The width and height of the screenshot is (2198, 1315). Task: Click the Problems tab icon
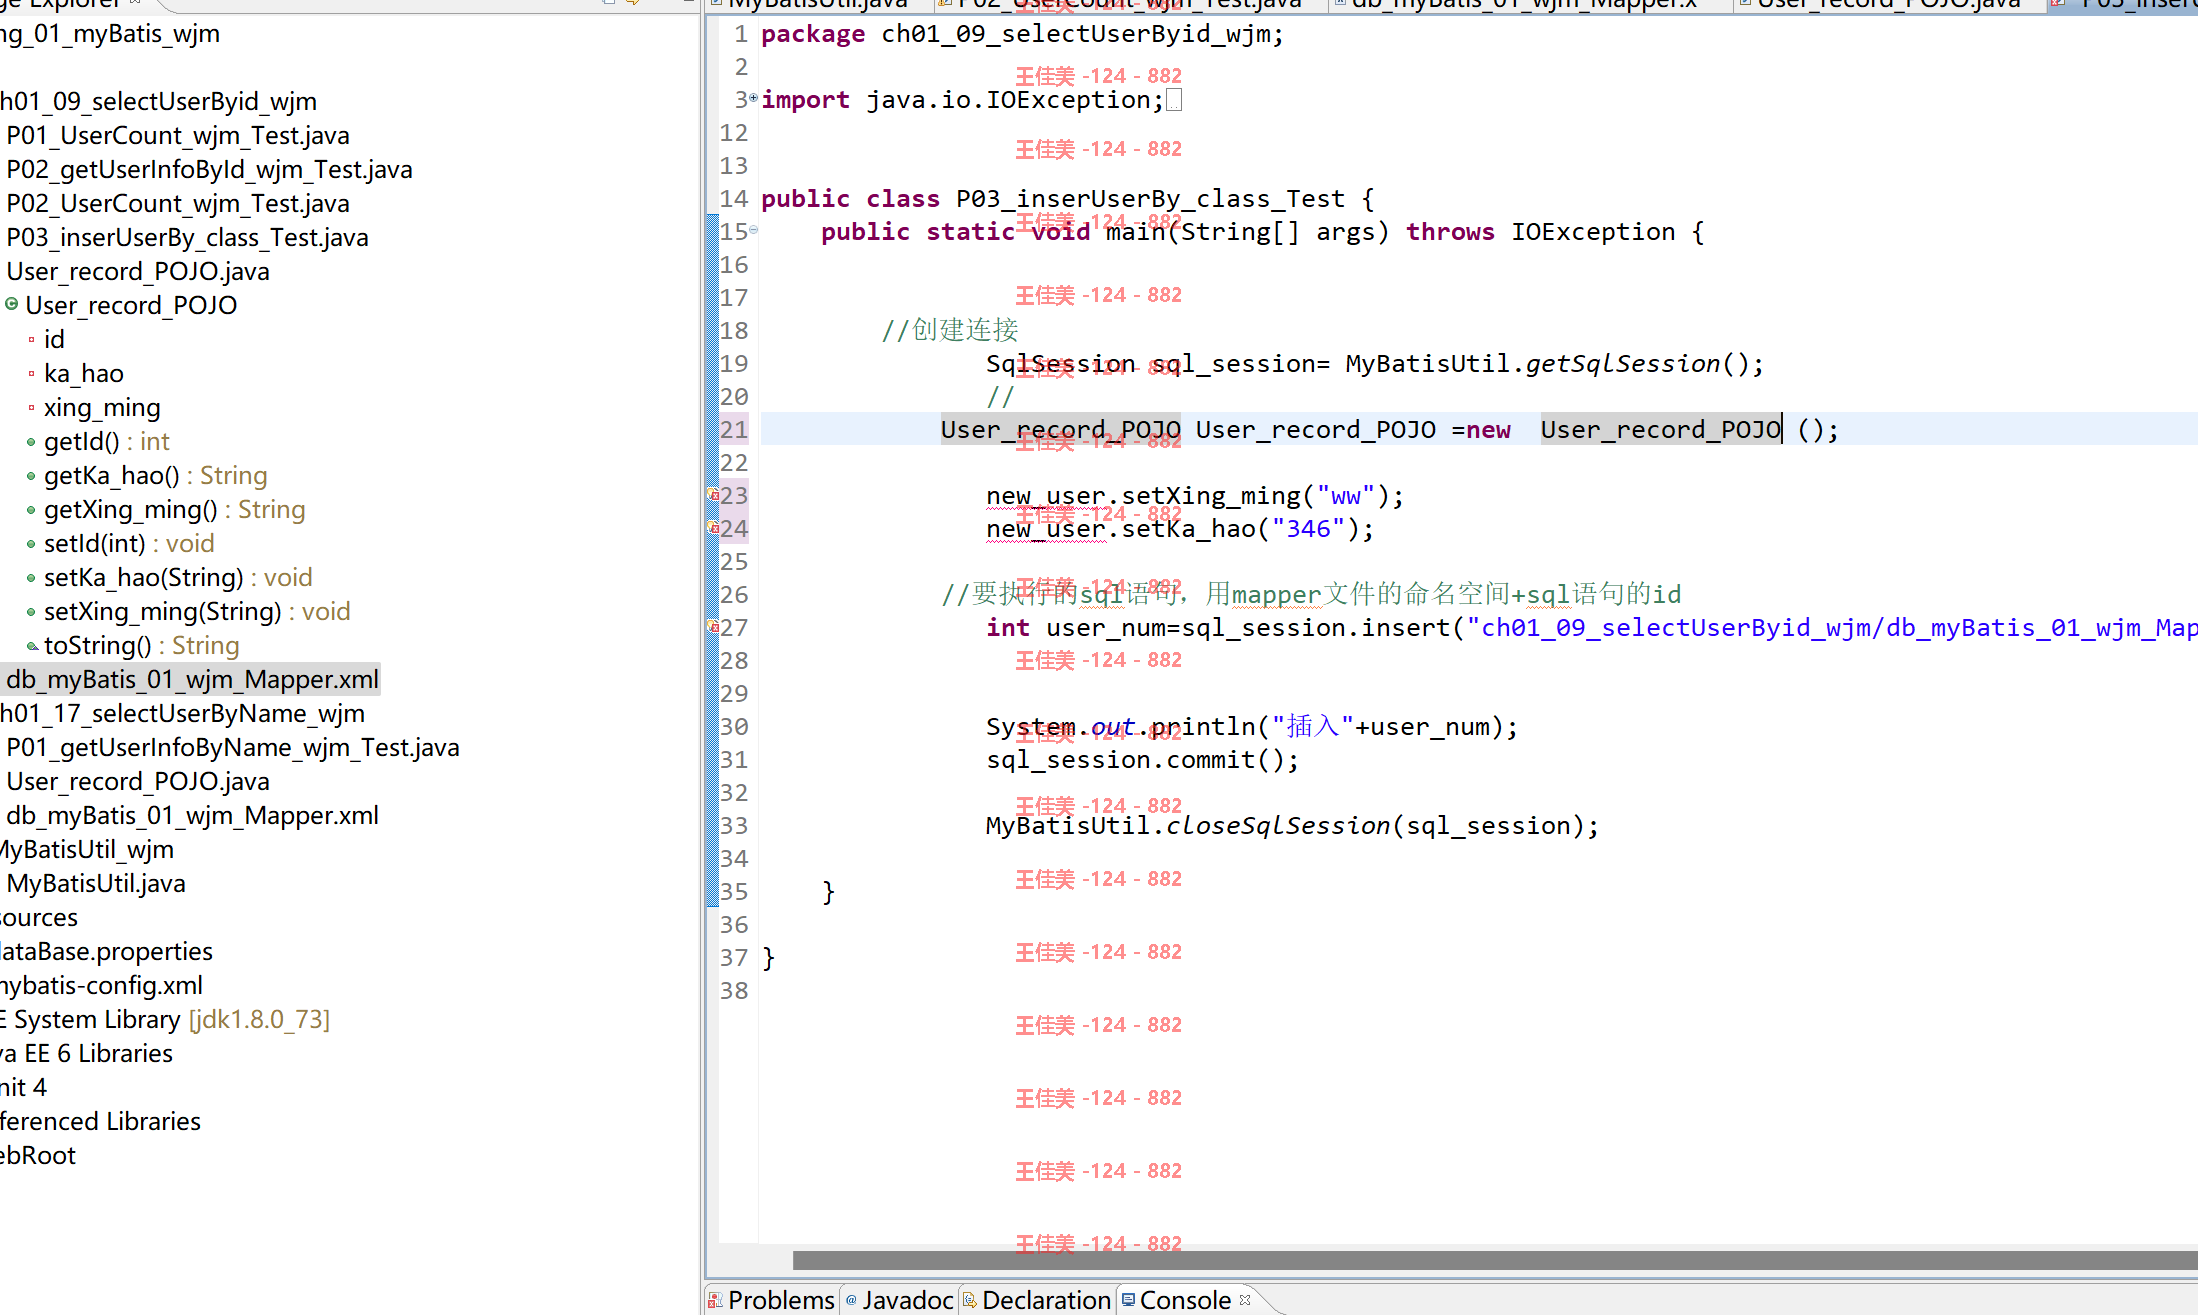tap(715, 1300)
